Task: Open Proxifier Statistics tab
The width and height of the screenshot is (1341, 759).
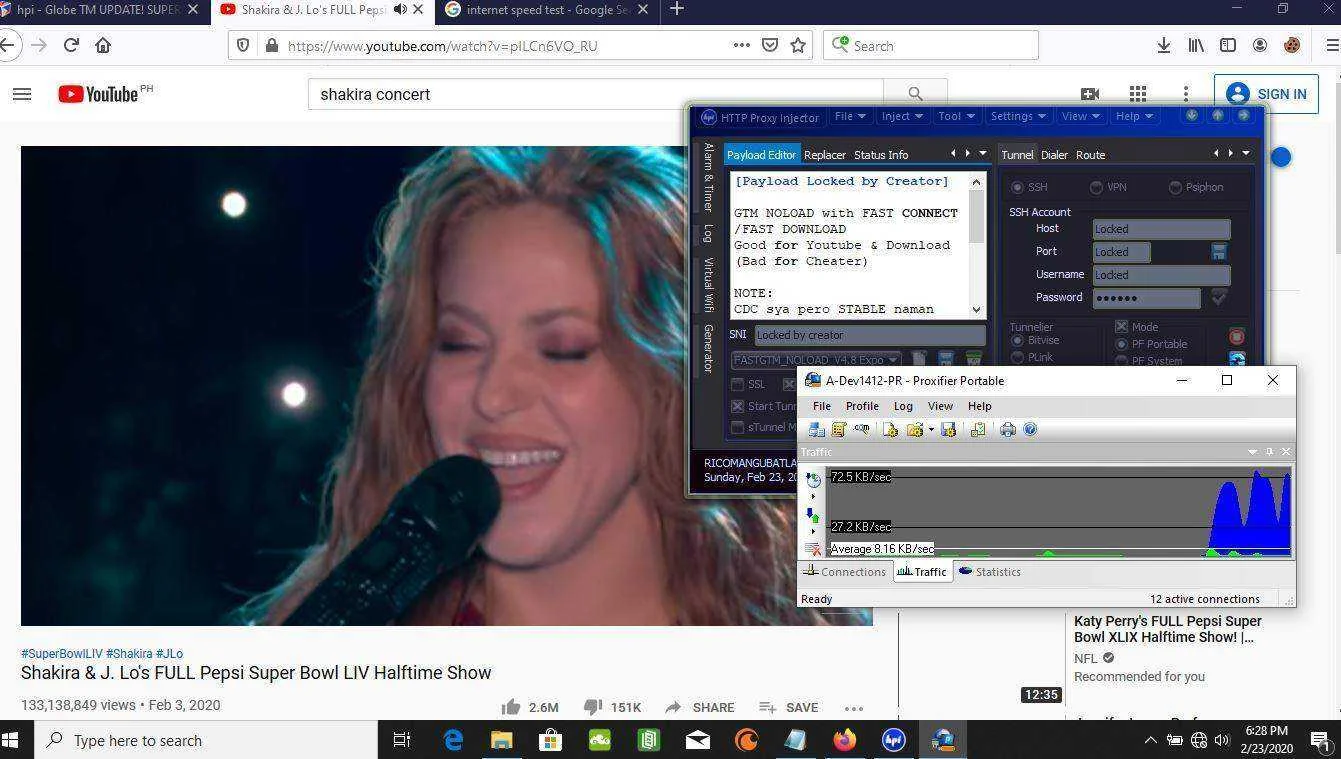Action: 989,572
